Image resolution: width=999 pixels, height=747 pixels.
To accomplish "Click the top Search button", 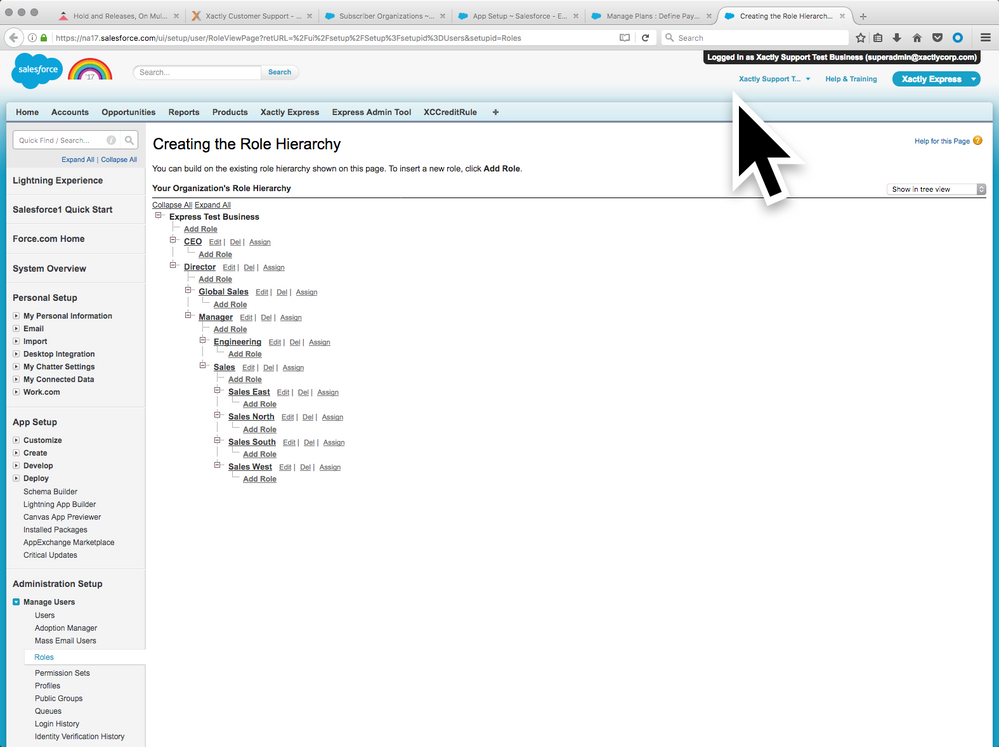I will [x=280, y=72].
